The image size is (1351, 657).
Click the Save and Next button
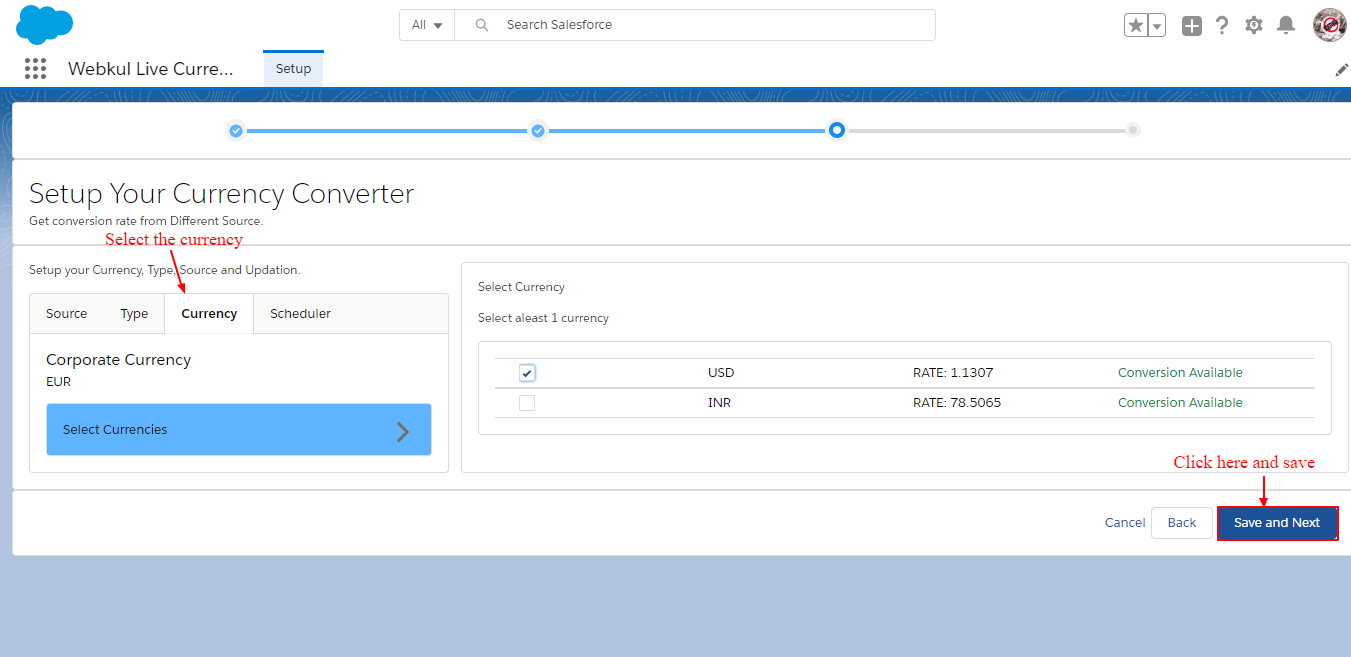tap(1277, 523)
